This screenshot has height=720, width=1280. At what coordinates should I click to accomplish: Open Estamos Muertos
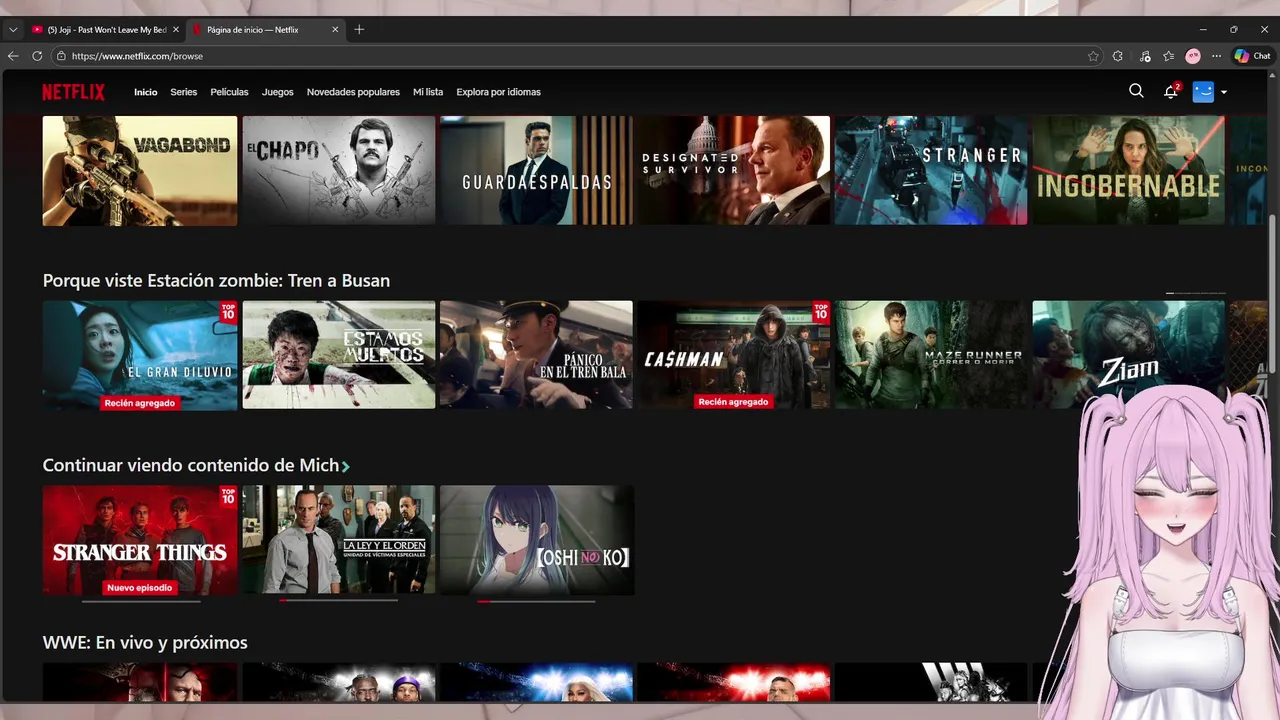click(x=339, y=355)
